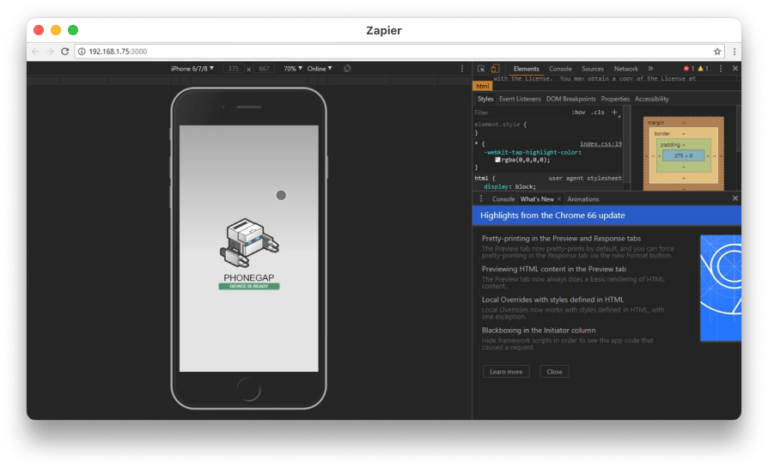Image resolution: width=768 pixels, height=468 pixels.
Task: Click the display: block declaration
Action: pyautogui.click(x=510, y=187)
